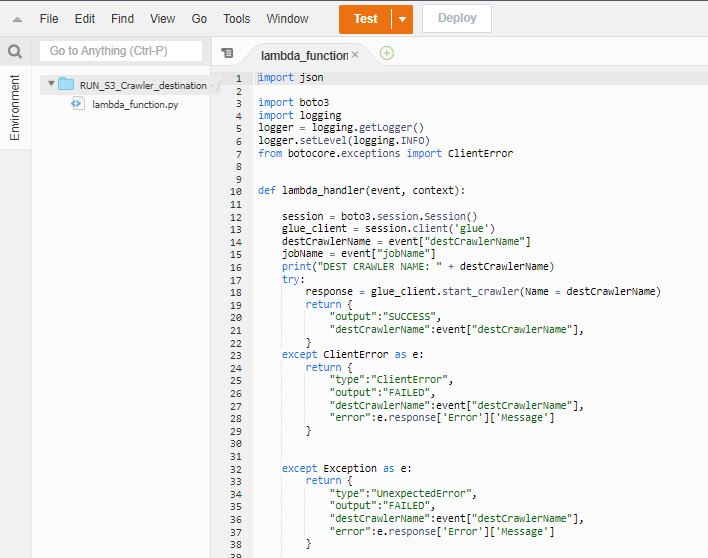Focus the Go to Anything search field
Viewport: 708px width, 558px height.
tap(120, 51)
